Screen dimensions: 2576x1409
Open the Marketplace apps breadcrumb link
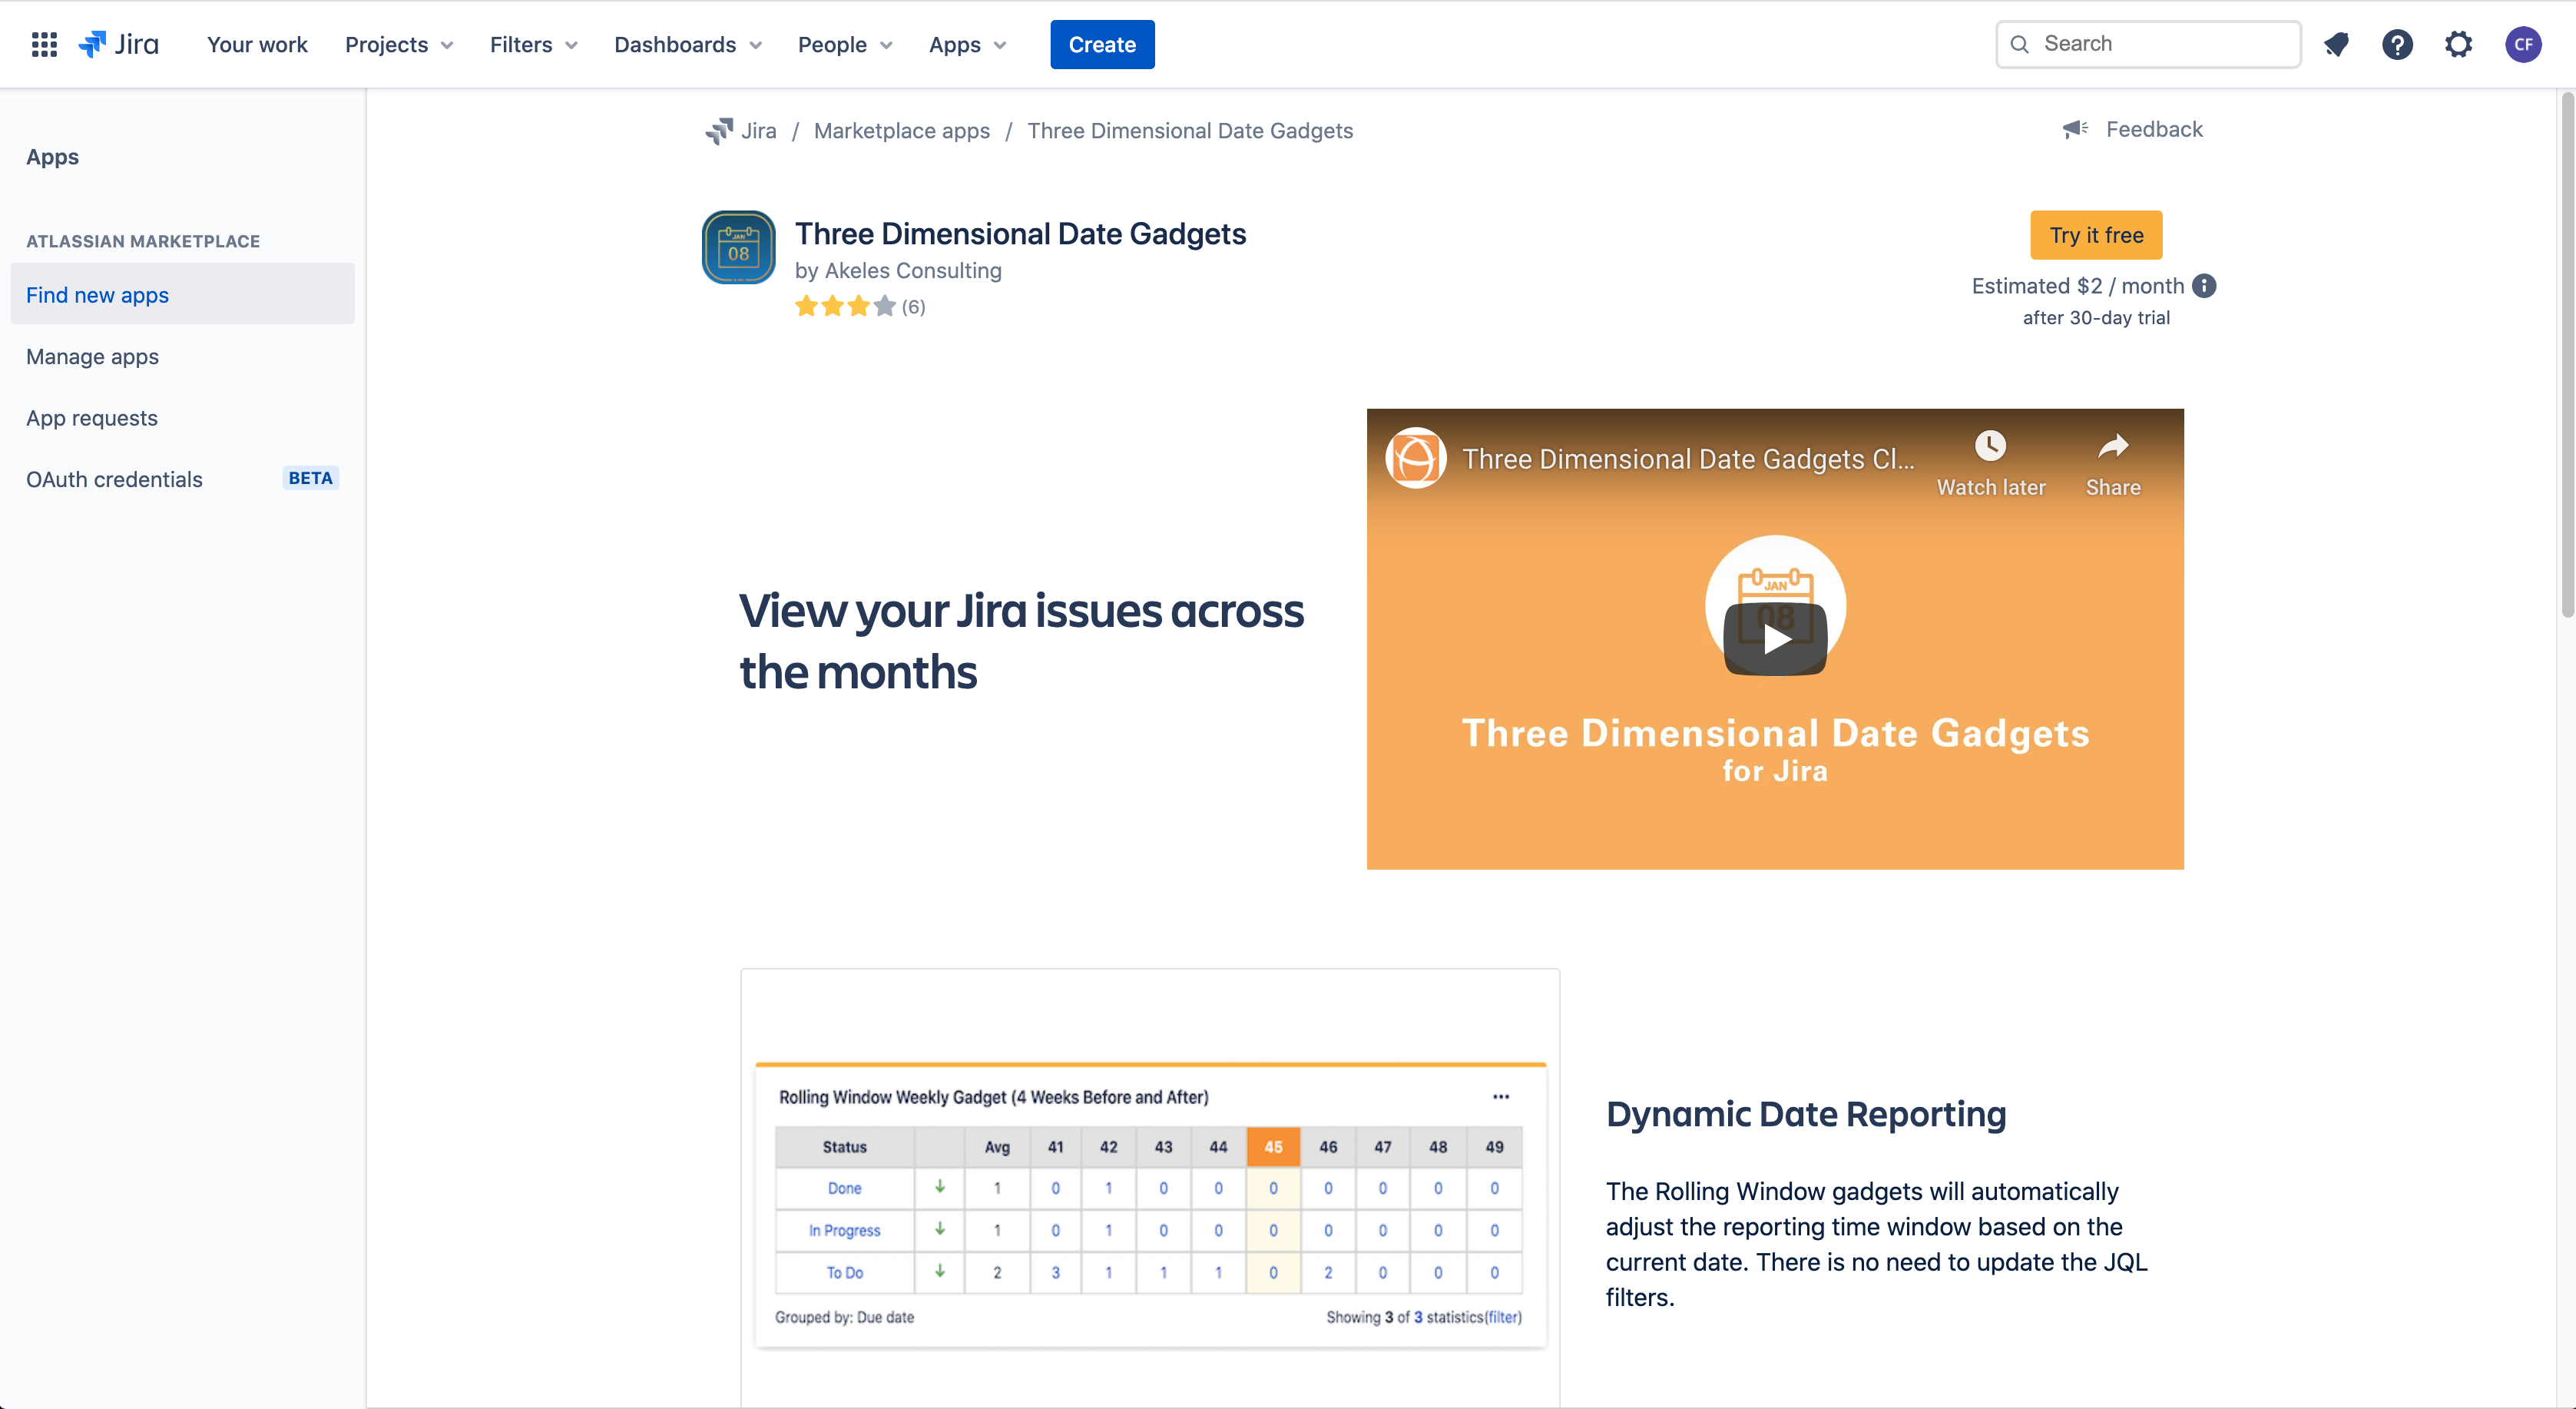click(901, 131)
